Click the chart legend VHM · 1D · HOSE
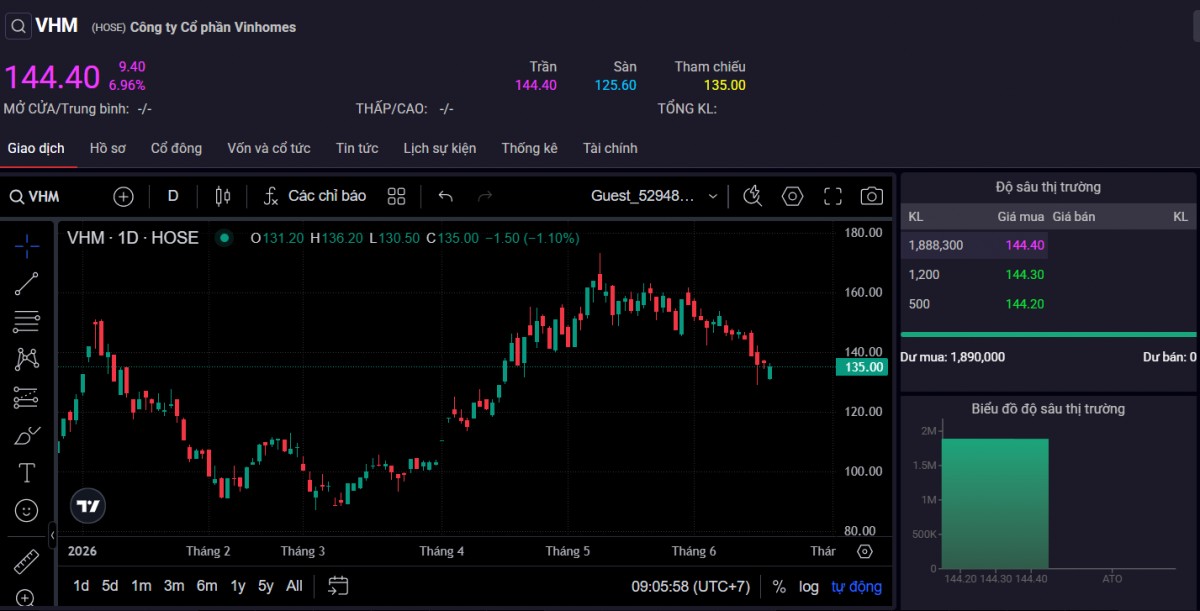Screen dimensions: 1200x611 [x=133, y=238]
